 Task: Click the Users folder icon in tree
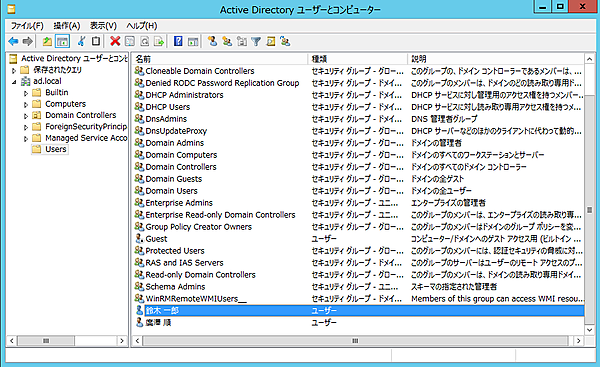click(37, 149)
